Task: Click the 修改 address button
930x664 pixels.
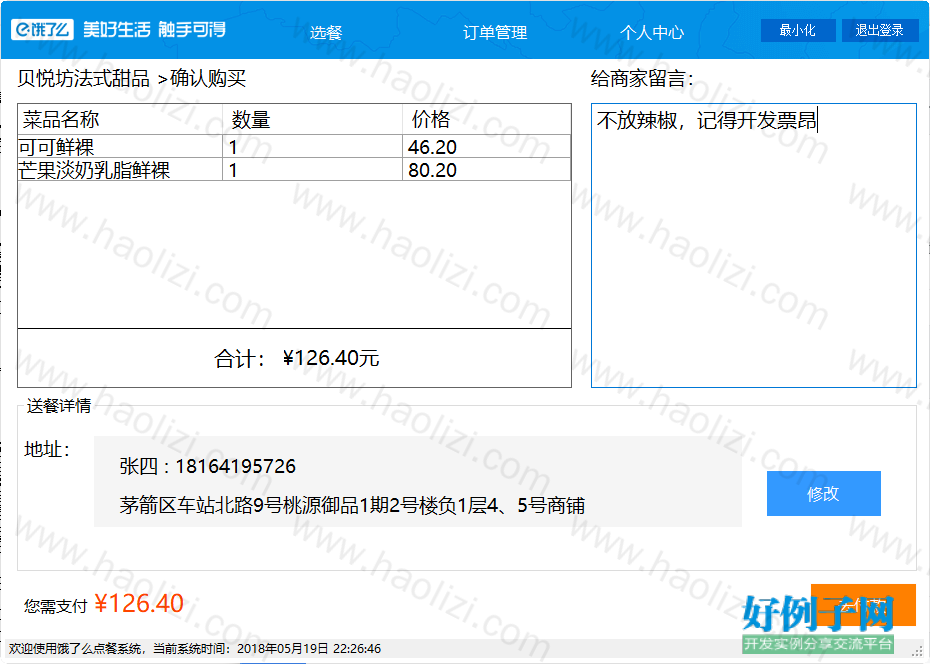Action: (823, 493)
